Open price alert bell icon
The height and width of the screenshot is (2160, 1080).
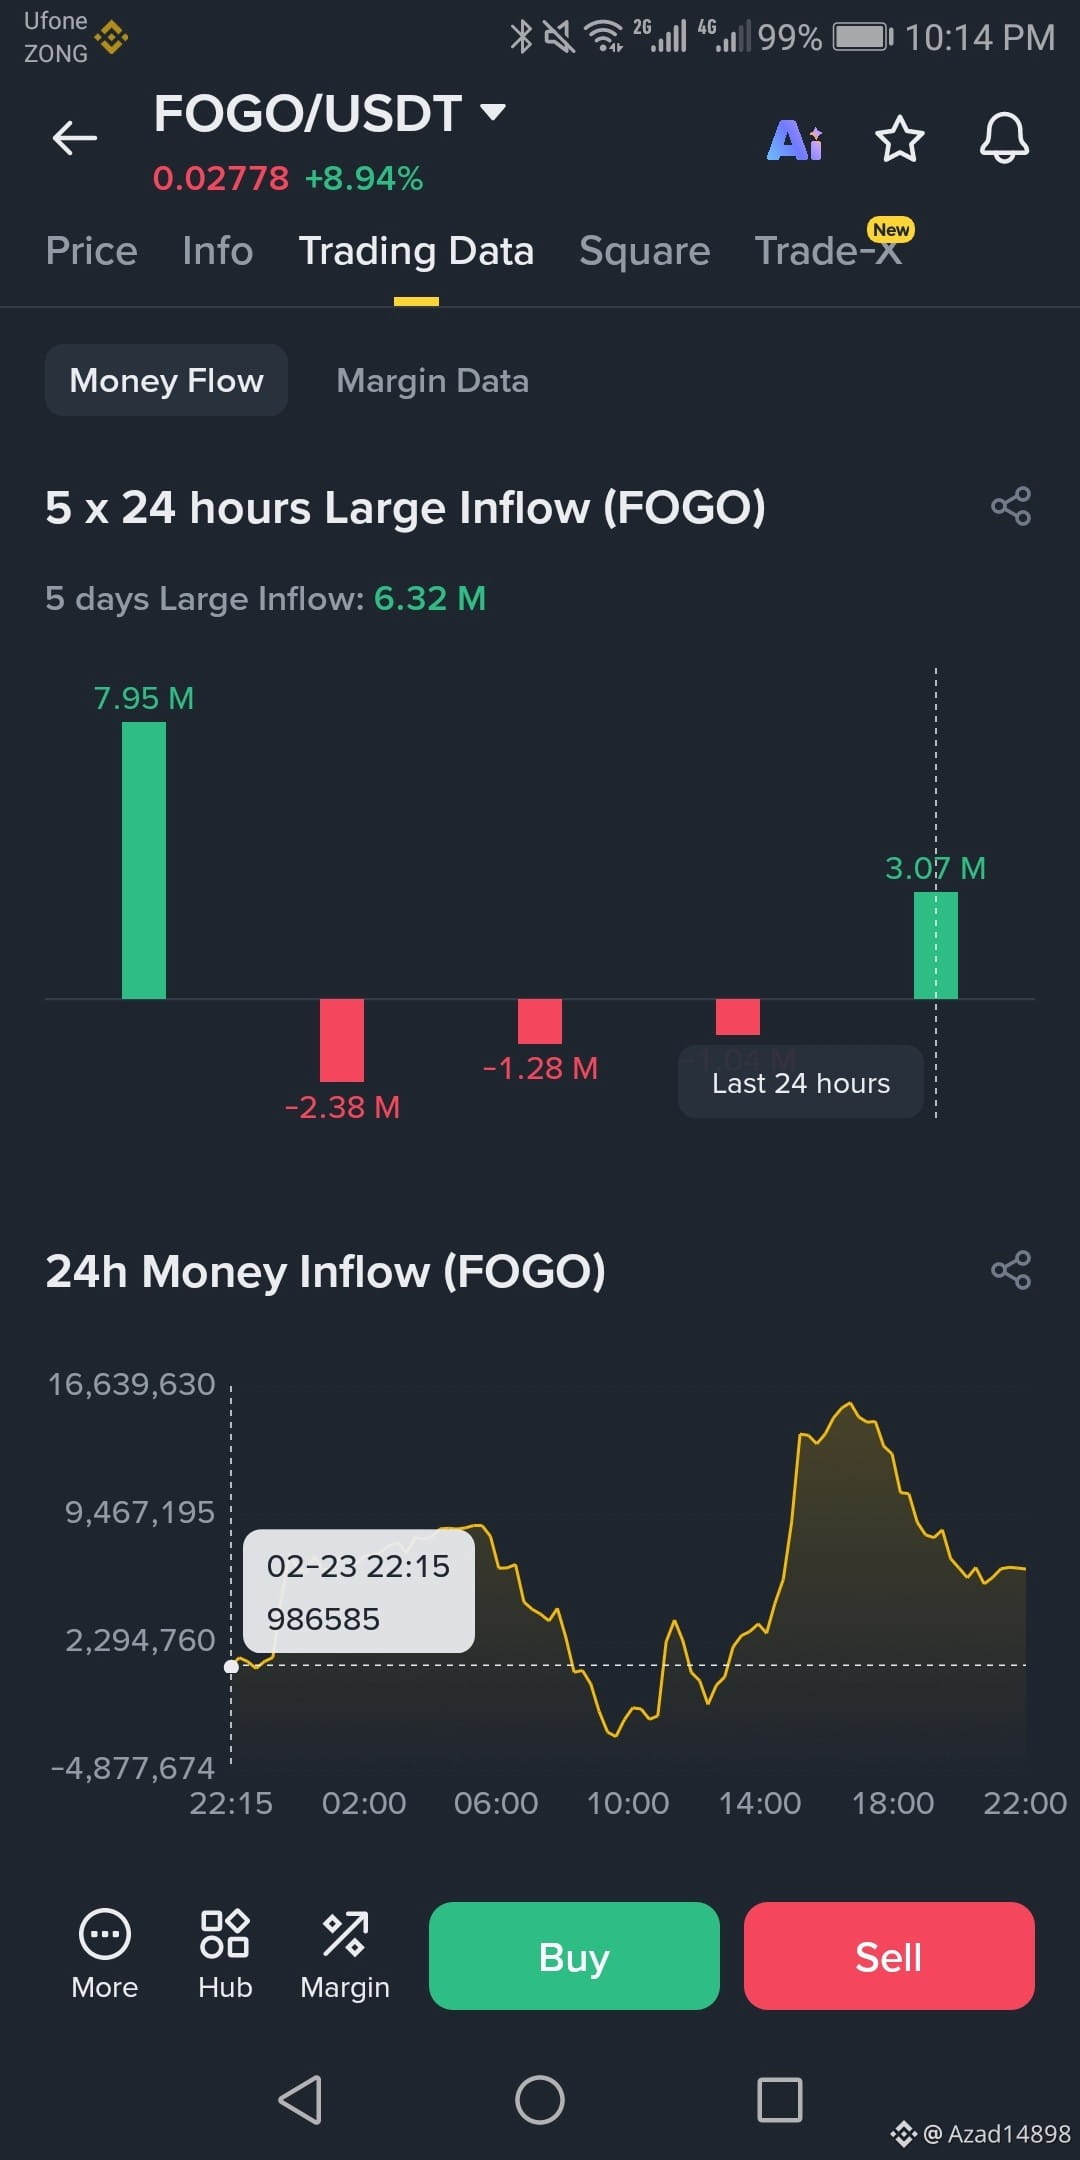click(x=1004, y=138)
